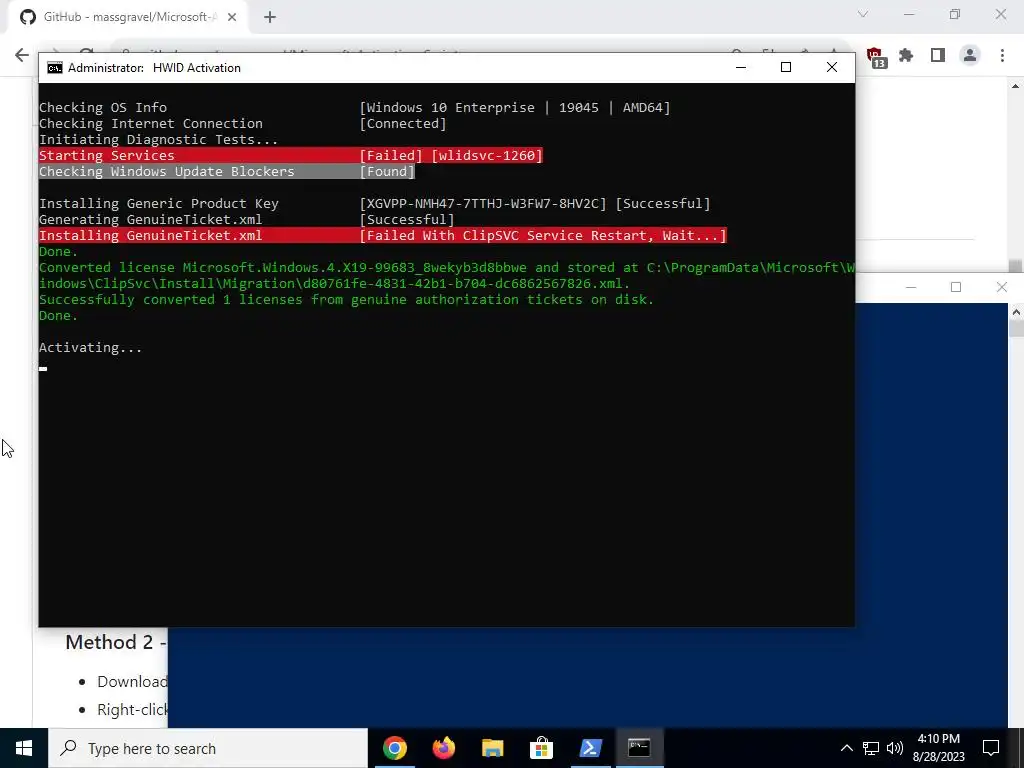Maximize the HWID Activation window
This screenshot has width=1024, height=768.
click(x=786, y=67)
